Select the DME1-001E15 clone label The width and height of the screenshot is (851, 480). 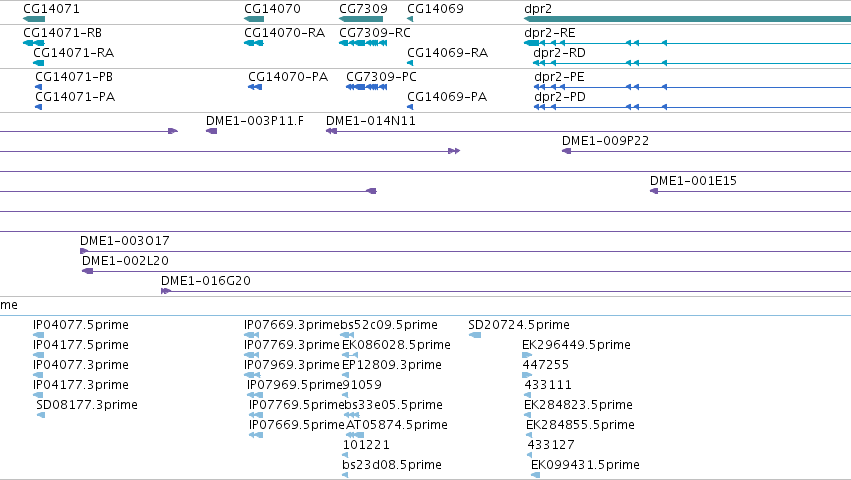click(693, 181)
